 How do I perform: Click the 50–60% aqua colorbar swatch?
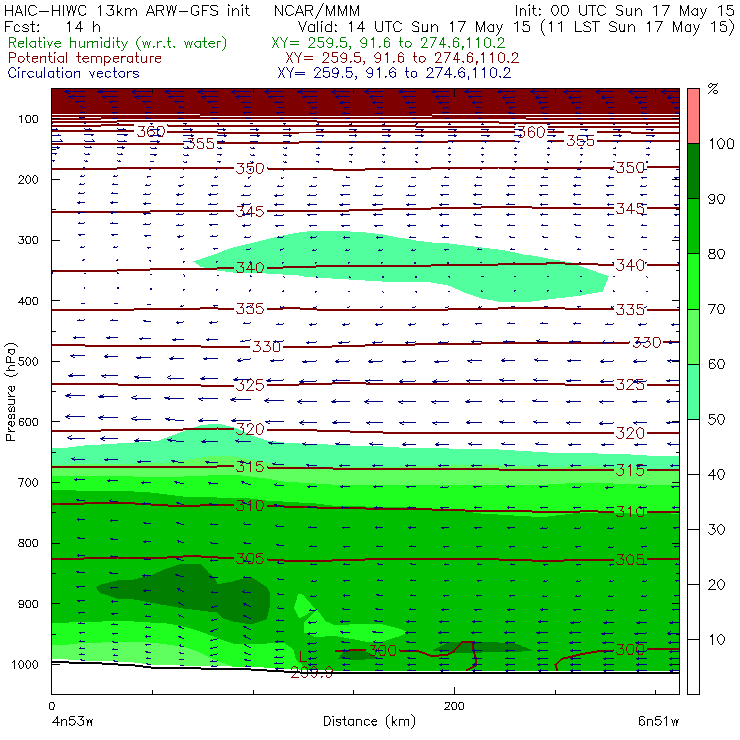coord(693,392)
